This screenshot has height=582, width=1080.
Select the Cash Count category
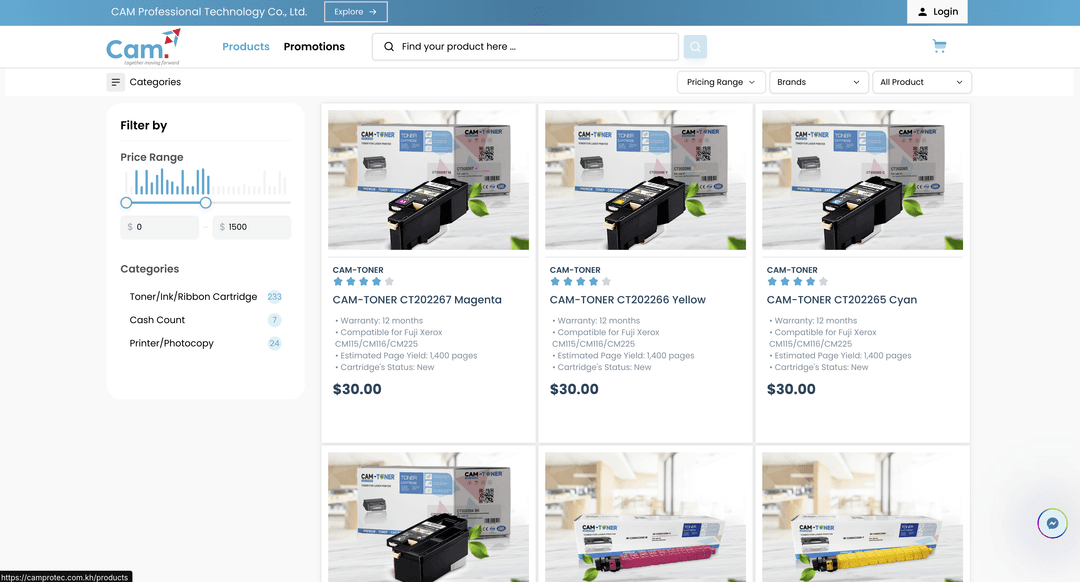pyautogui.click(x=157, y=320)
